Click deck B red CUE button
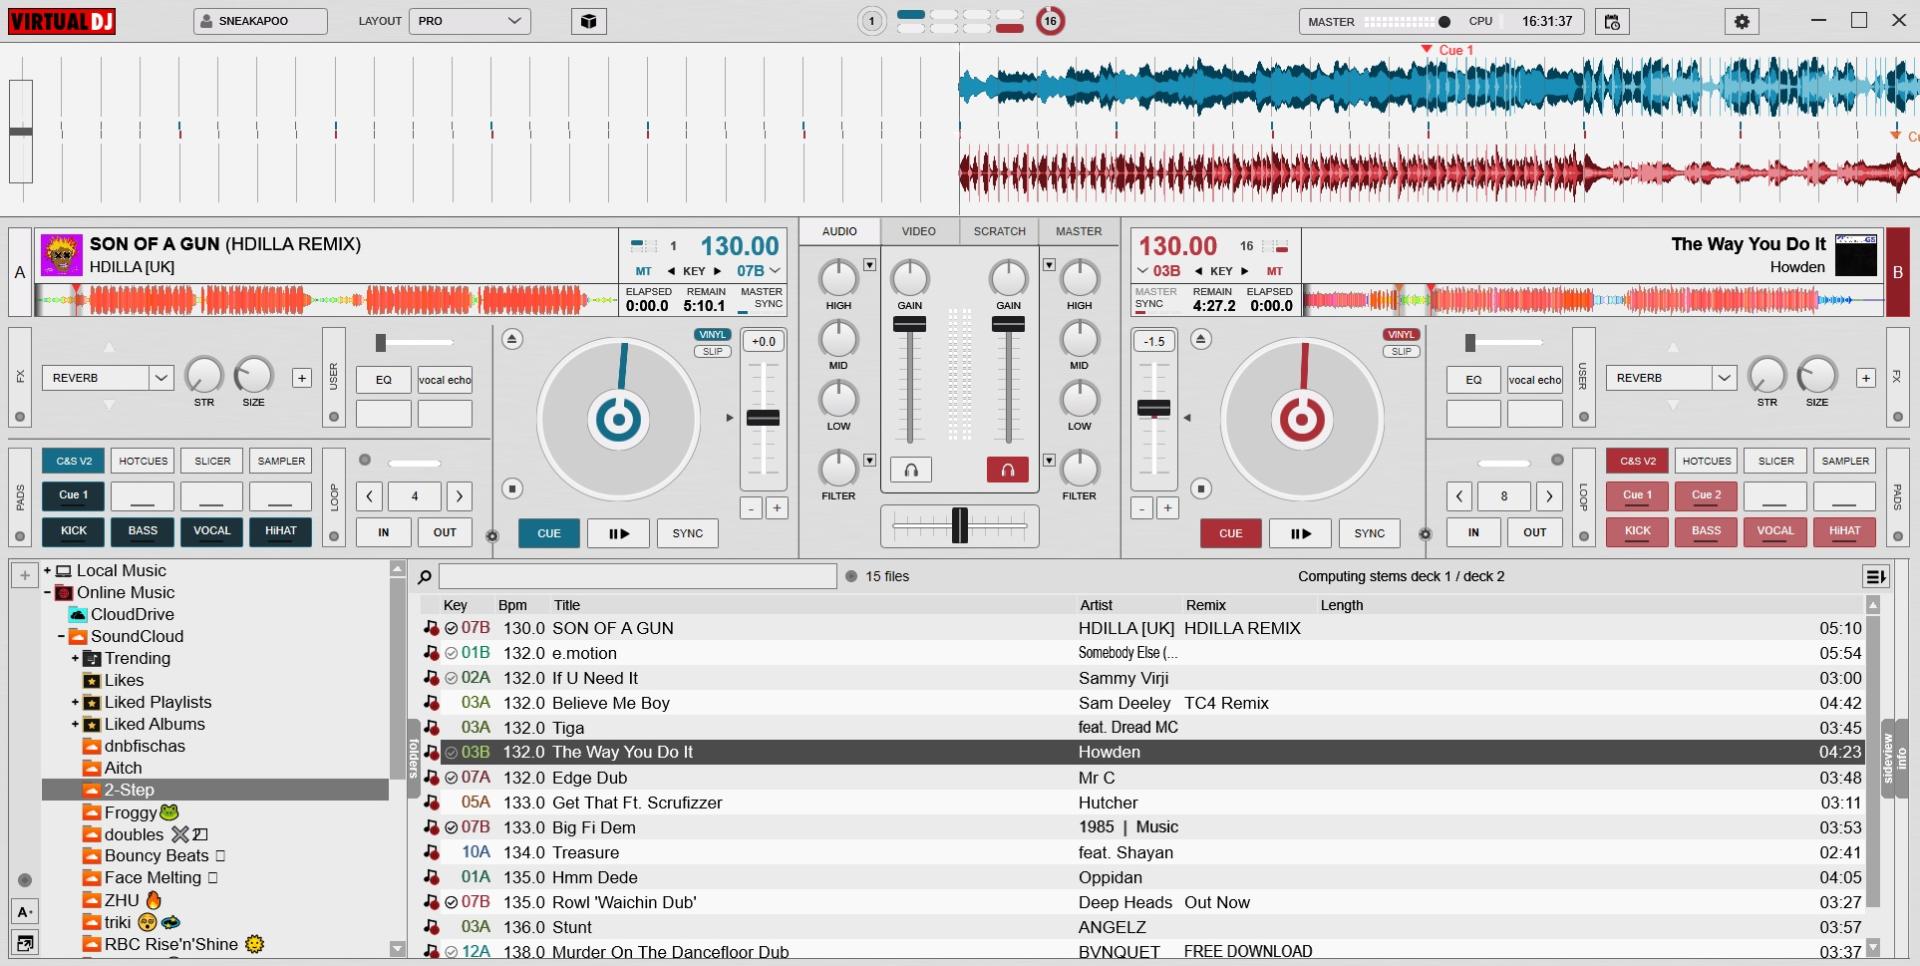Viewport: 1920px width, 966px height. (x=1231, y=533)
